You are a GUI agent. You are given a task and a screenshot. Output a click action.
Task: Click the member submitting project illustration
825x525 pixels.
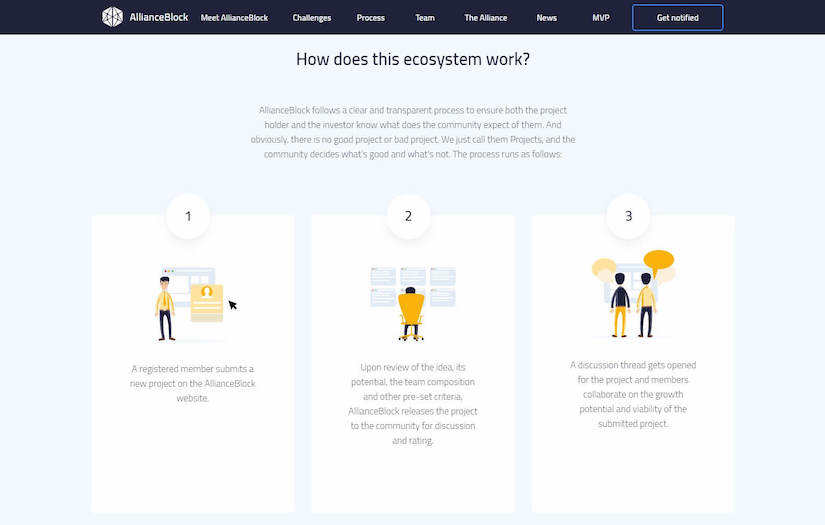195,304
